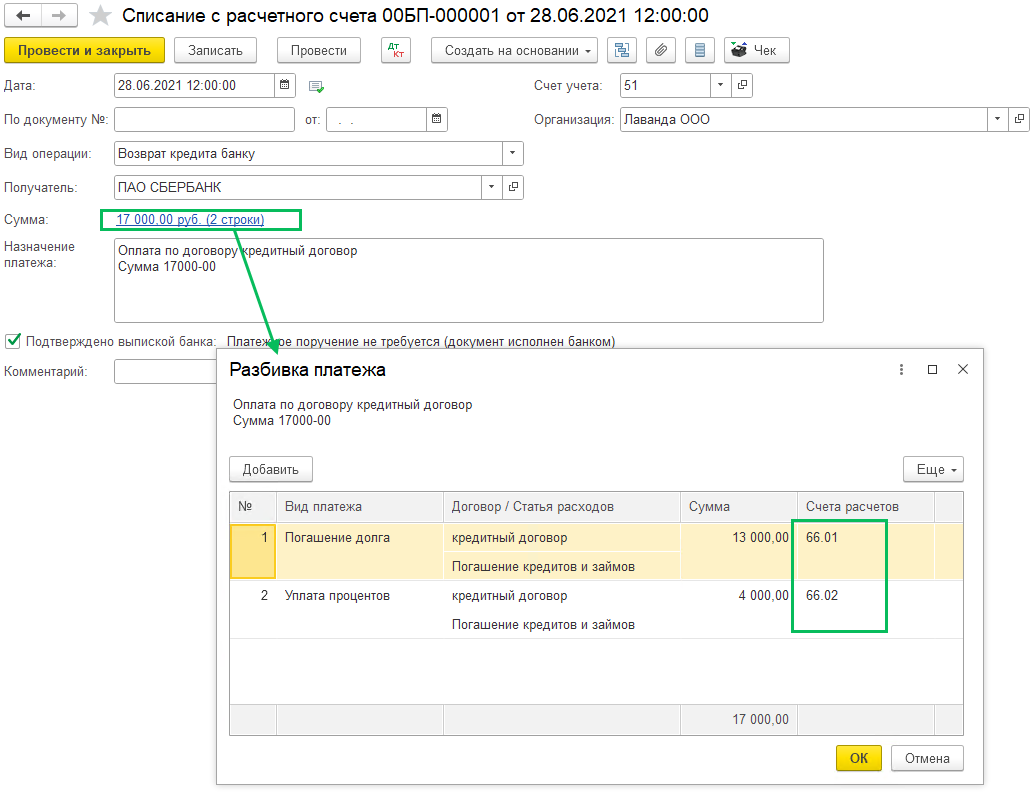Open the Еще menu in payment breakdown
The height and width of the screenshot is (792, 1031).
click(x=933, y=469)
